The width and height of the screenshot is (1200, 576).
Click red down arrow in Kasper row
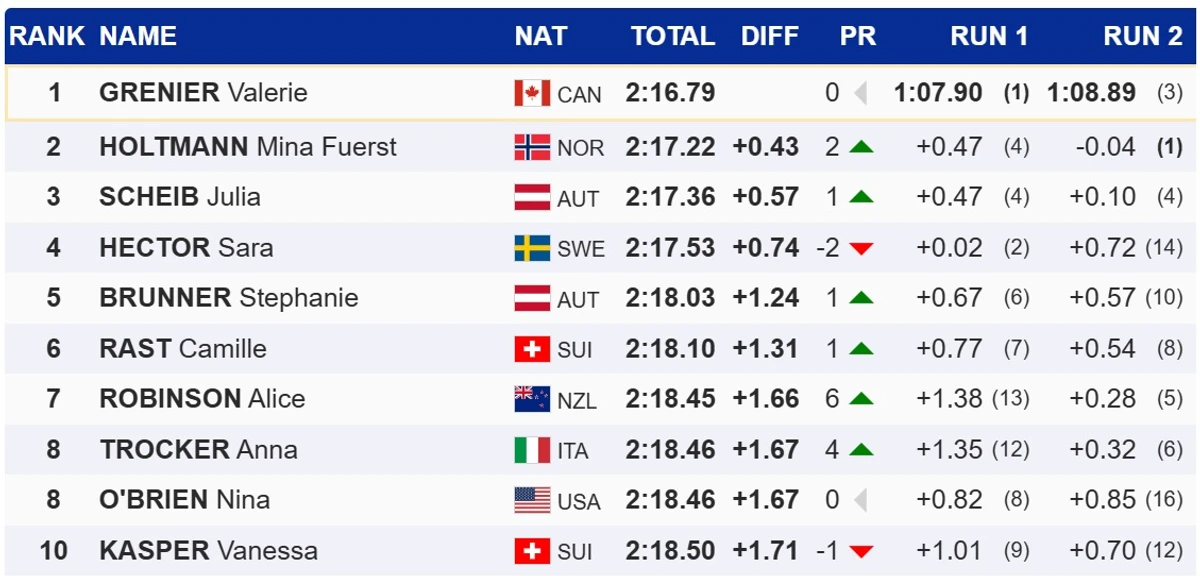tap(861, 551)
